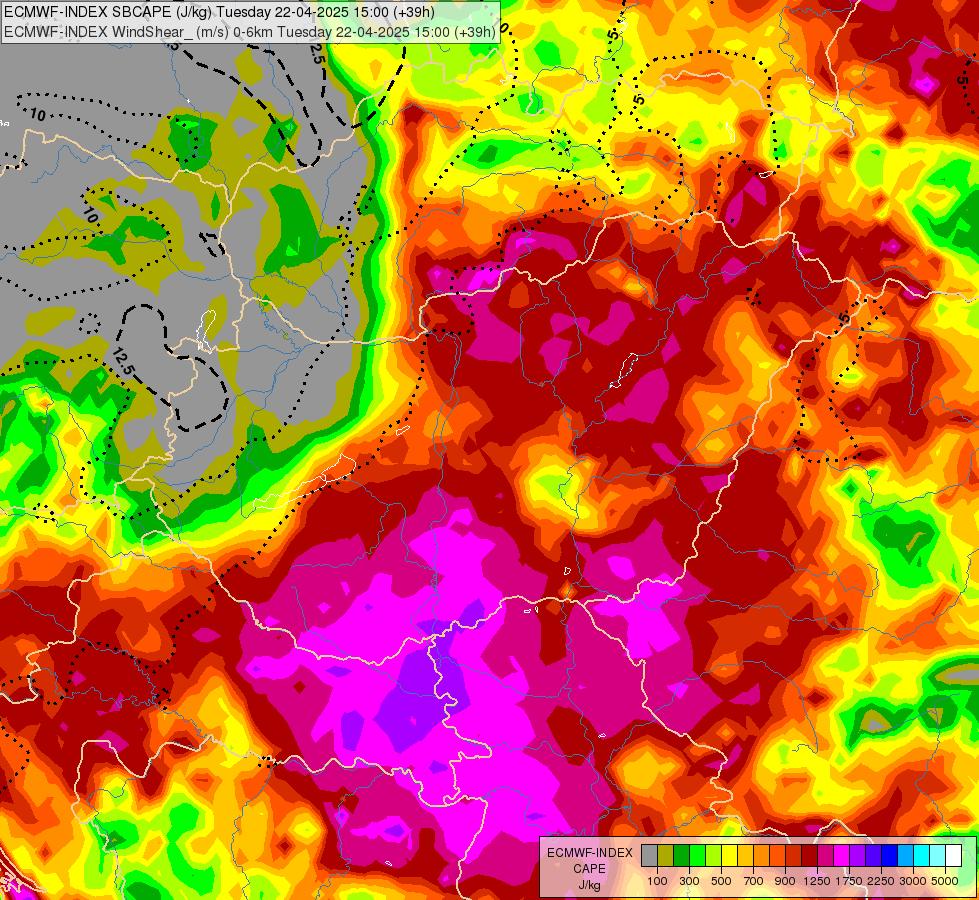
Task: Click the legend value '2250'
Action: [881, 881]
